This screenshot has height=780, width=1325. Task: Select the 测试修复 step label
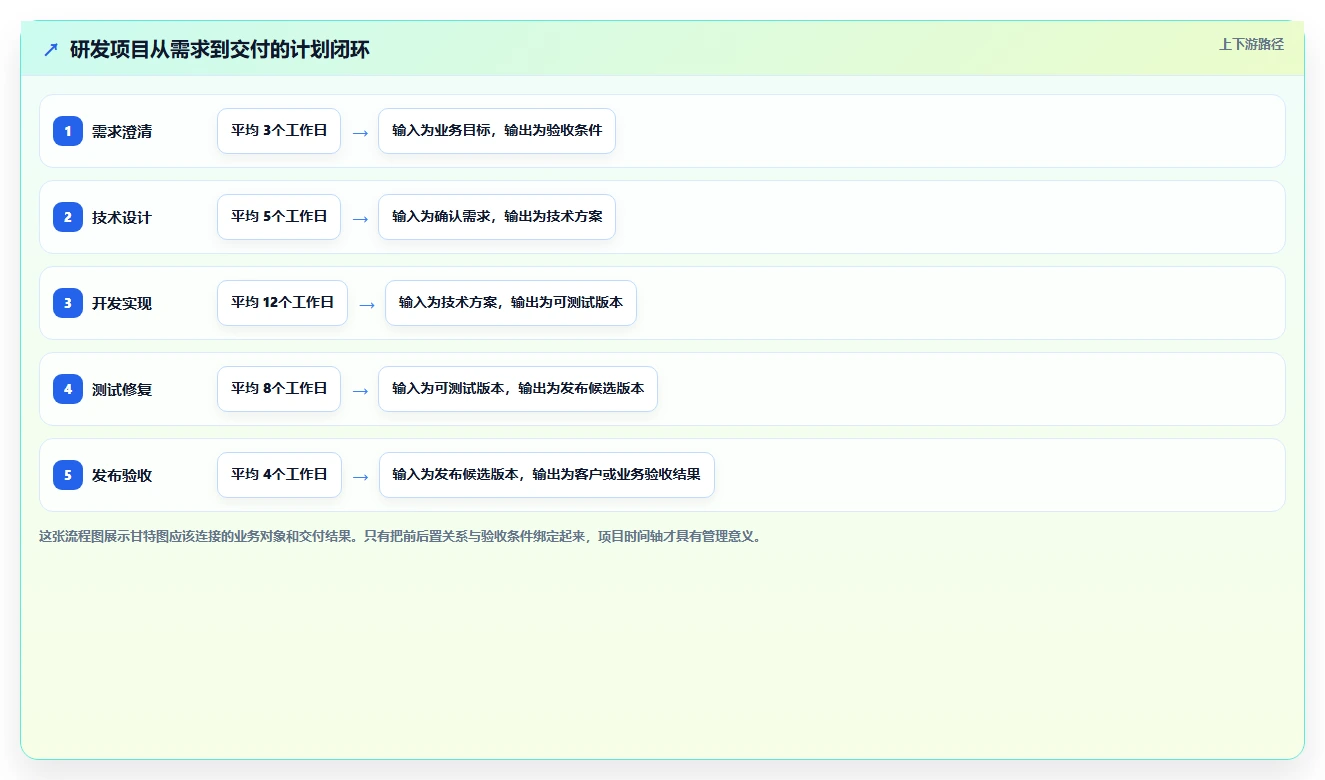[x=122, y=389]
